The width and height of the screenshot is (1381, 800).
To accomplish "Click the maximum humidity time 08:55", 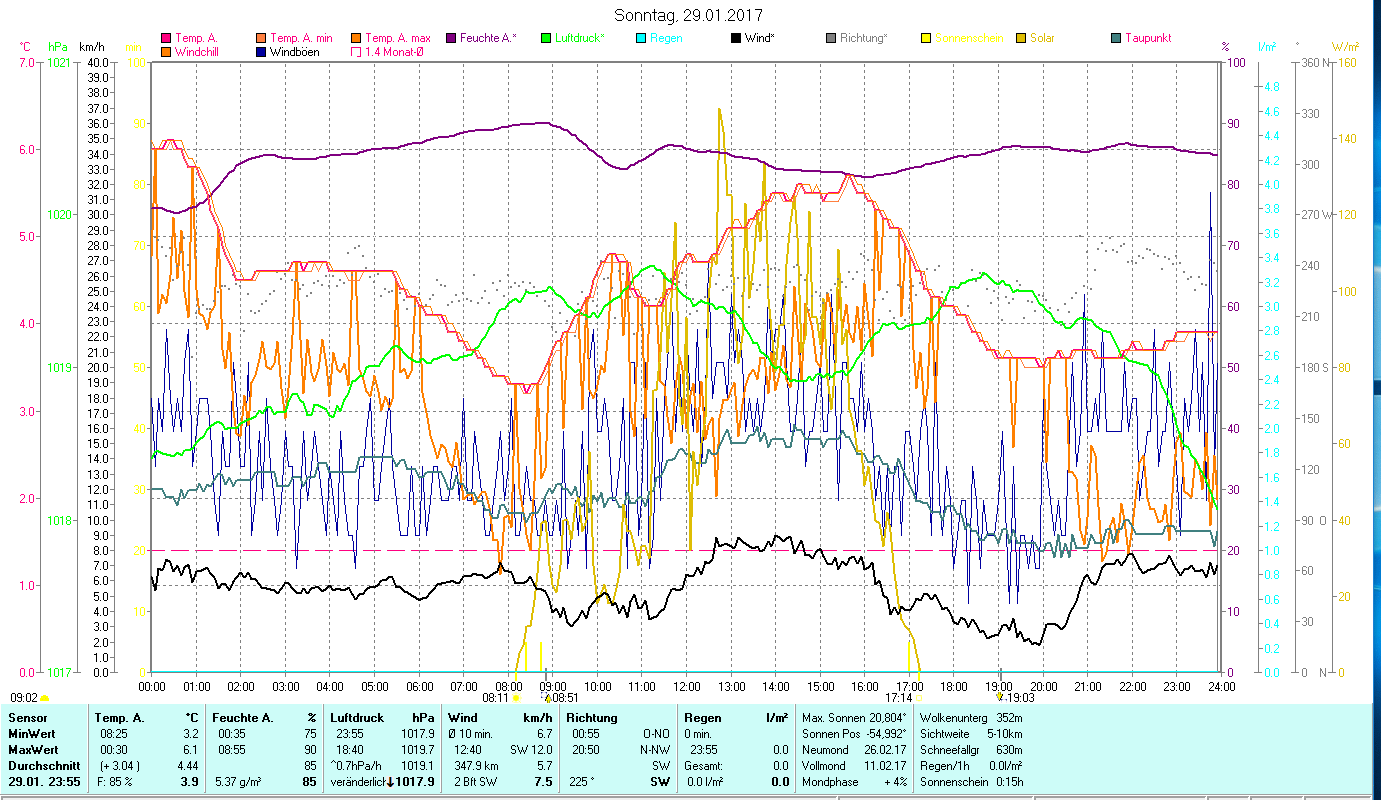I will point(230,749).
